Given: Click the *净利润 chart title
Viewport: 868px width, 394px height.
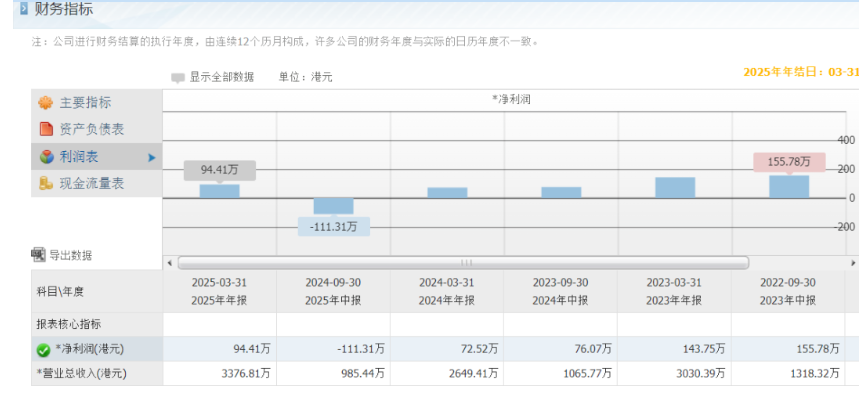Looking at the screenshot, I should point(512,100).
